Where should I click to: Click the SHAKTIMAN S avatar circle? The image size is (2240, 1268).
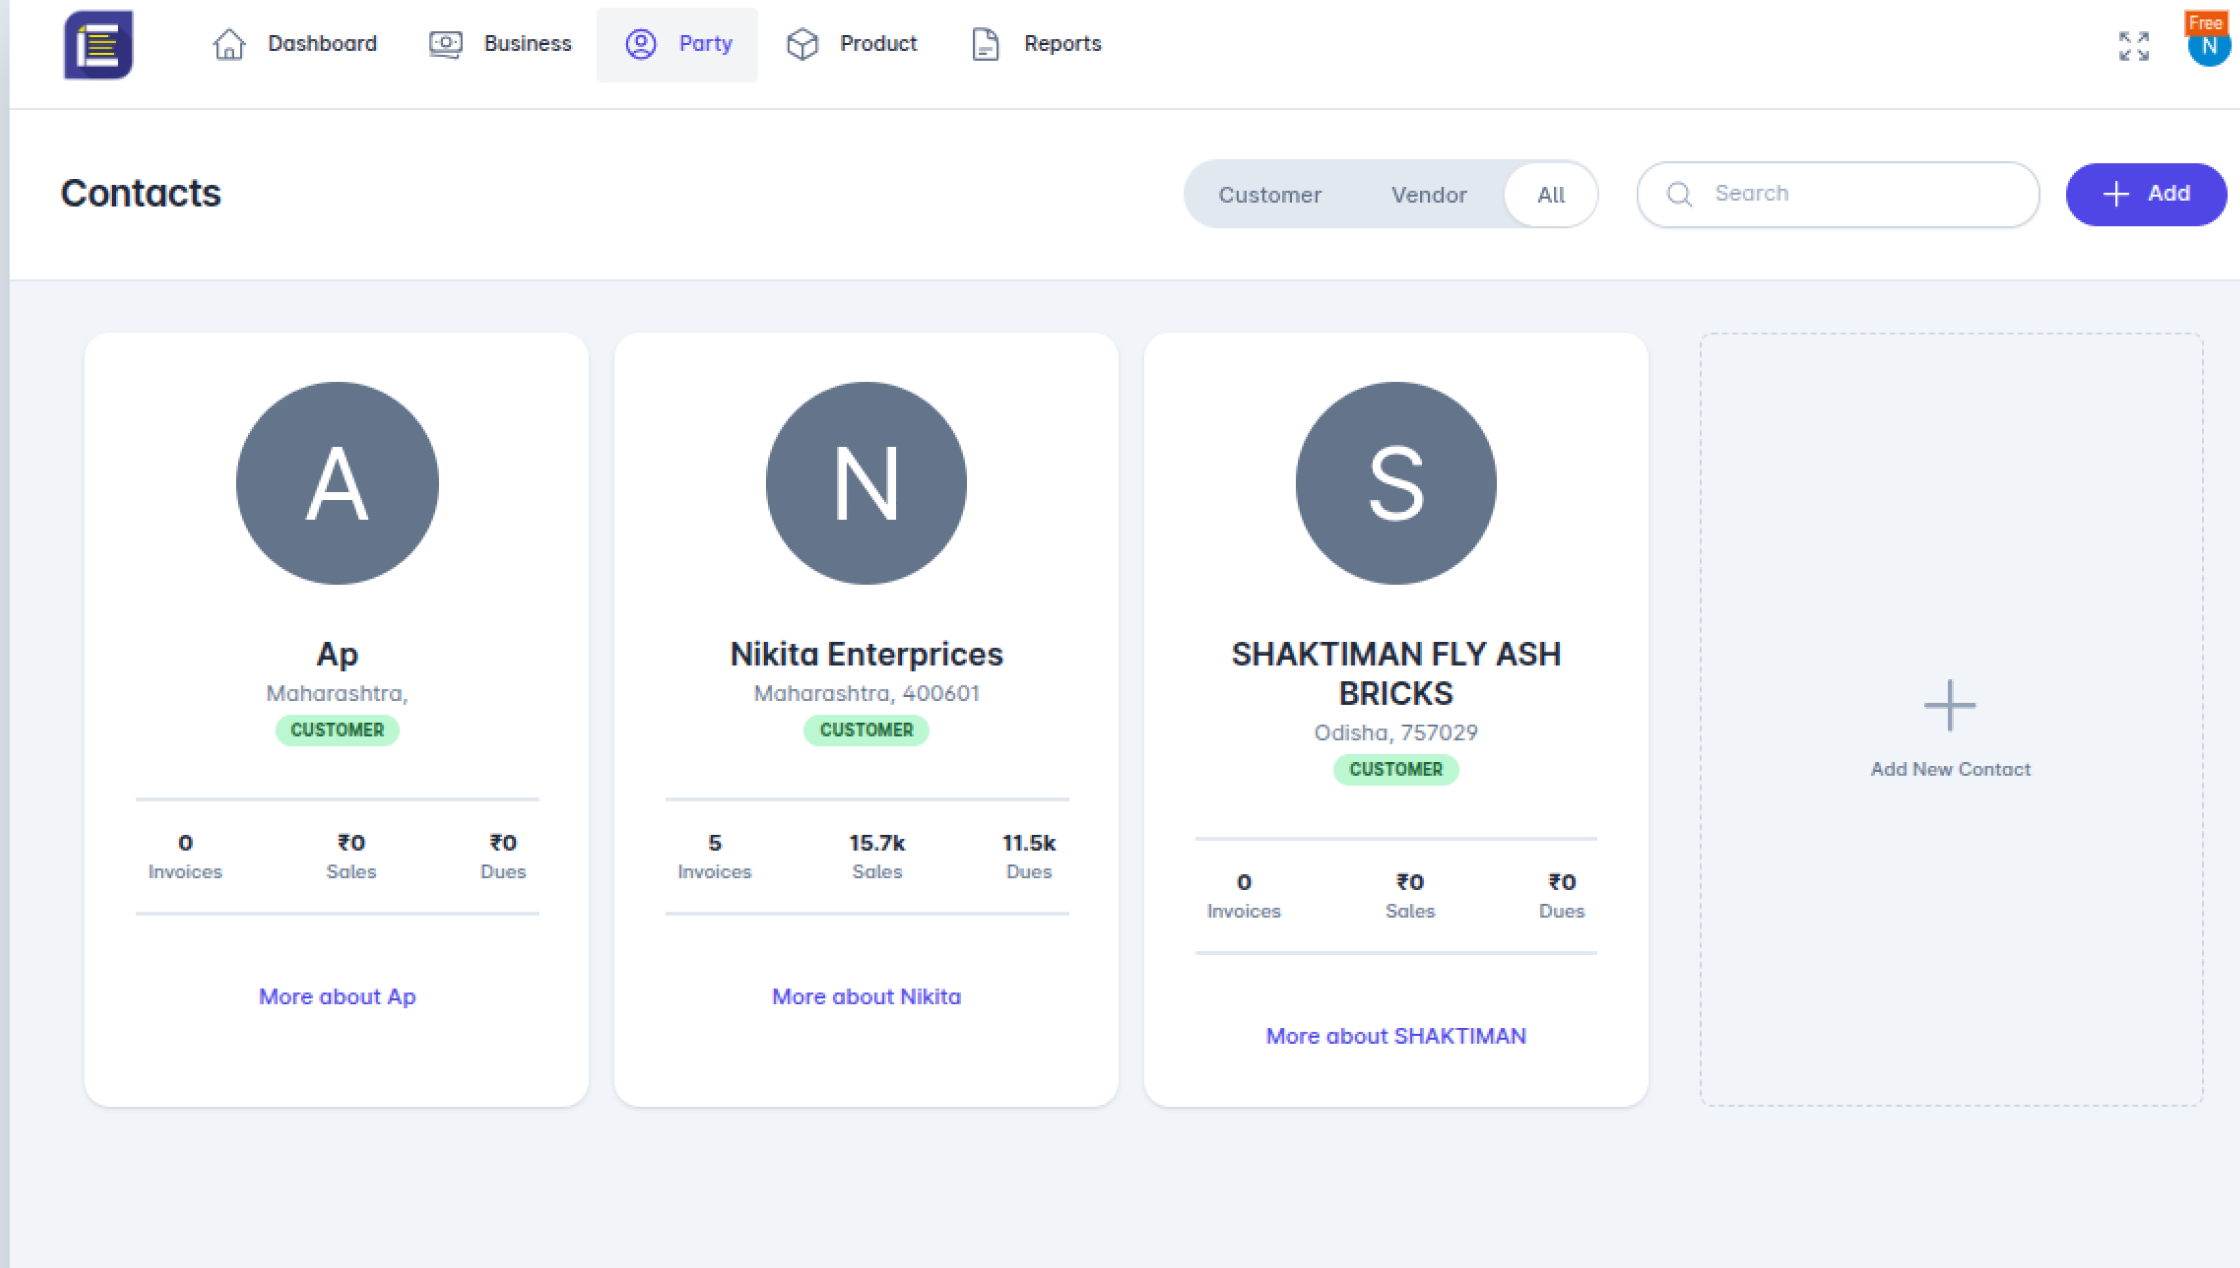(x=1395, y=483)
